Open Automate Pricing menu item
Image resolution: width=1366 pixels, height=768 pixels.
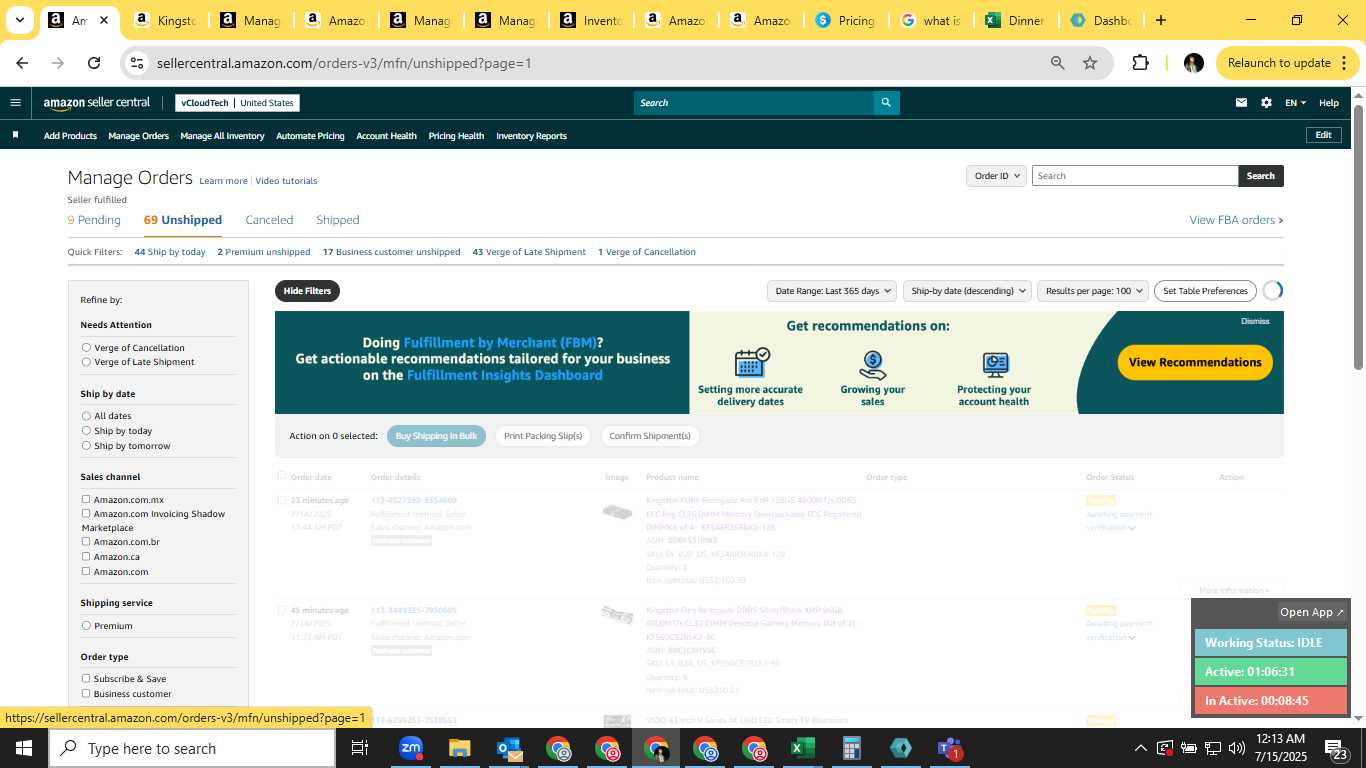(x=310, y=136)
